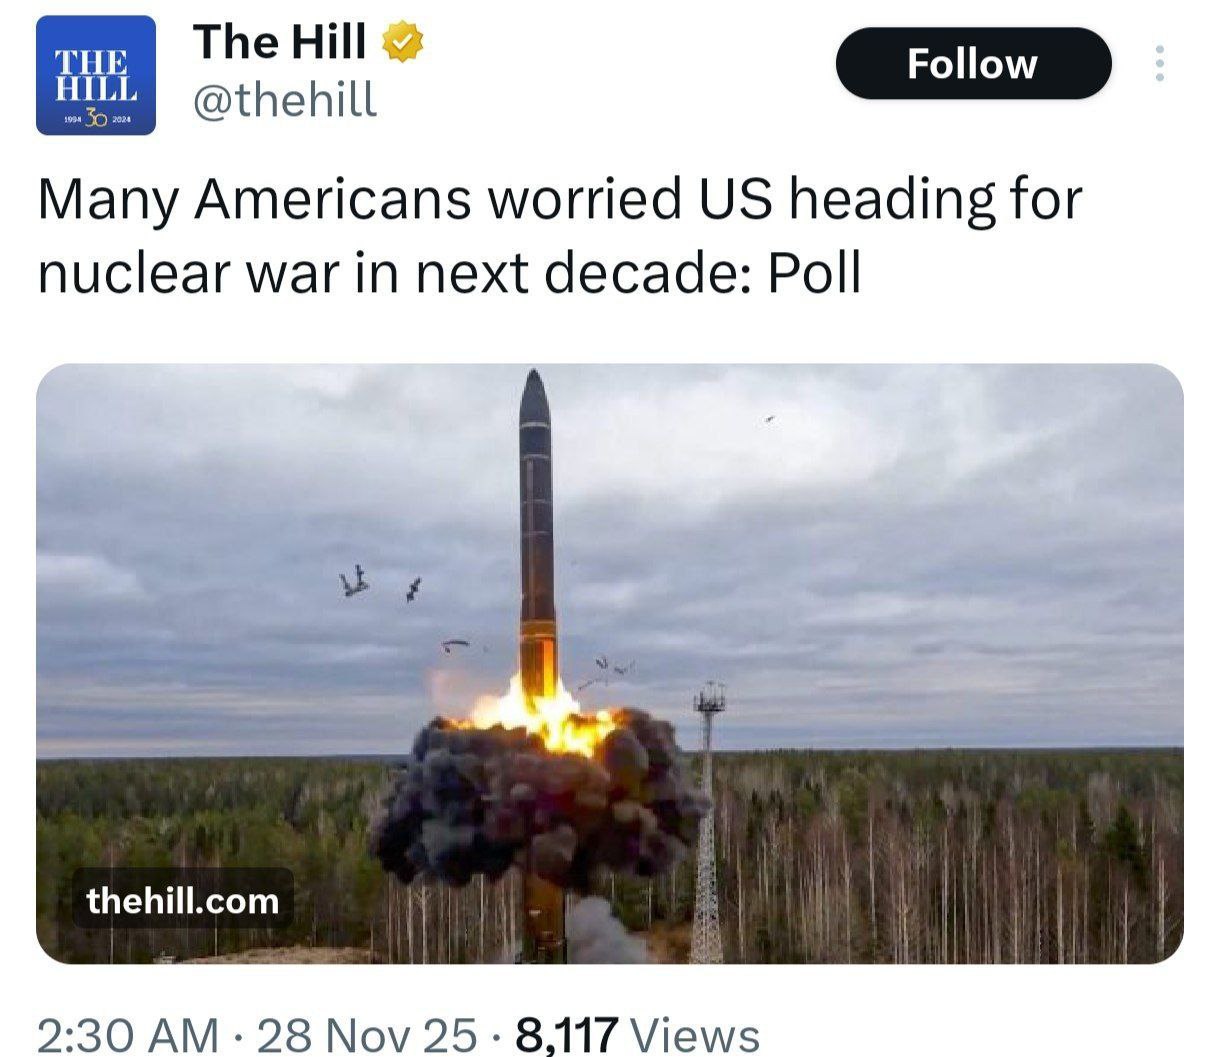This screenshot has height=1057, width=1220.
Task: Open the three-dot more options menu
Action: coord(1160,64)
